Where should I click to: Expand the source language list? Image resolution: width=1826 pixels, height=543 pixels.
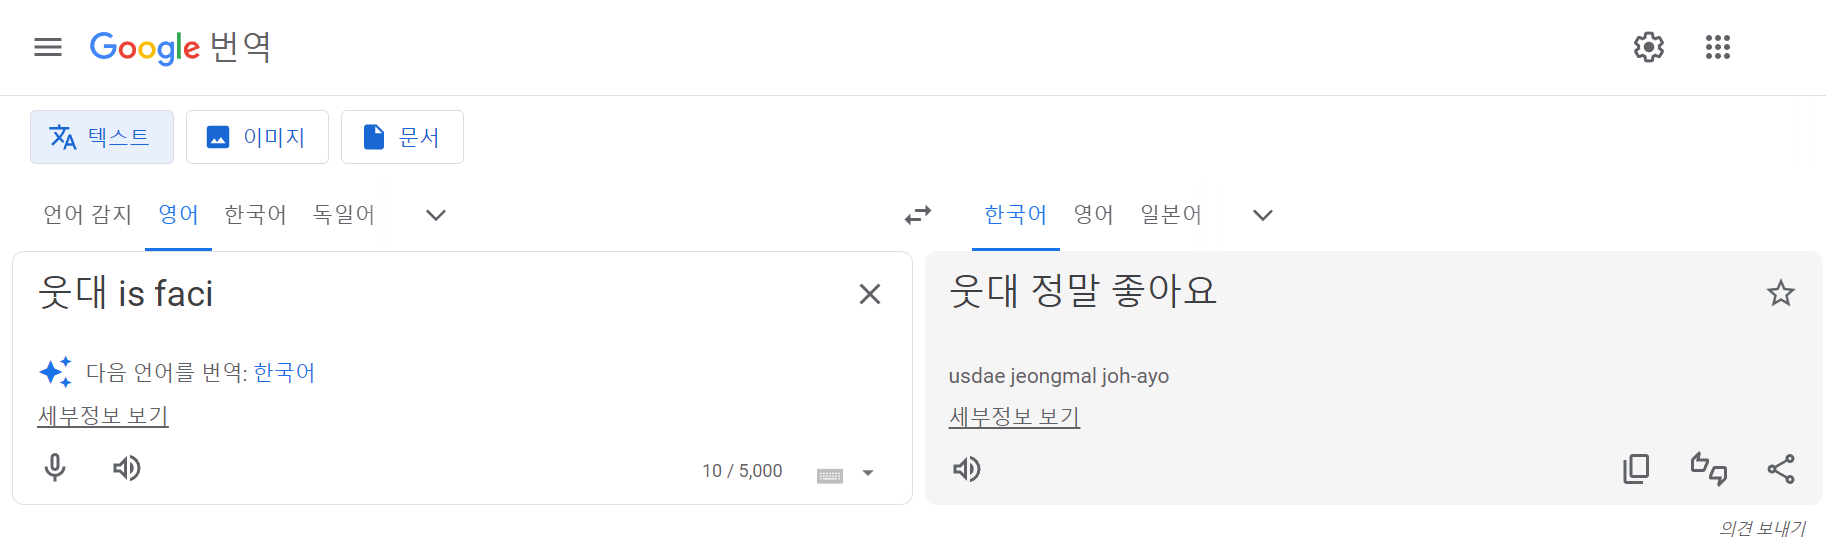[435, 215]
